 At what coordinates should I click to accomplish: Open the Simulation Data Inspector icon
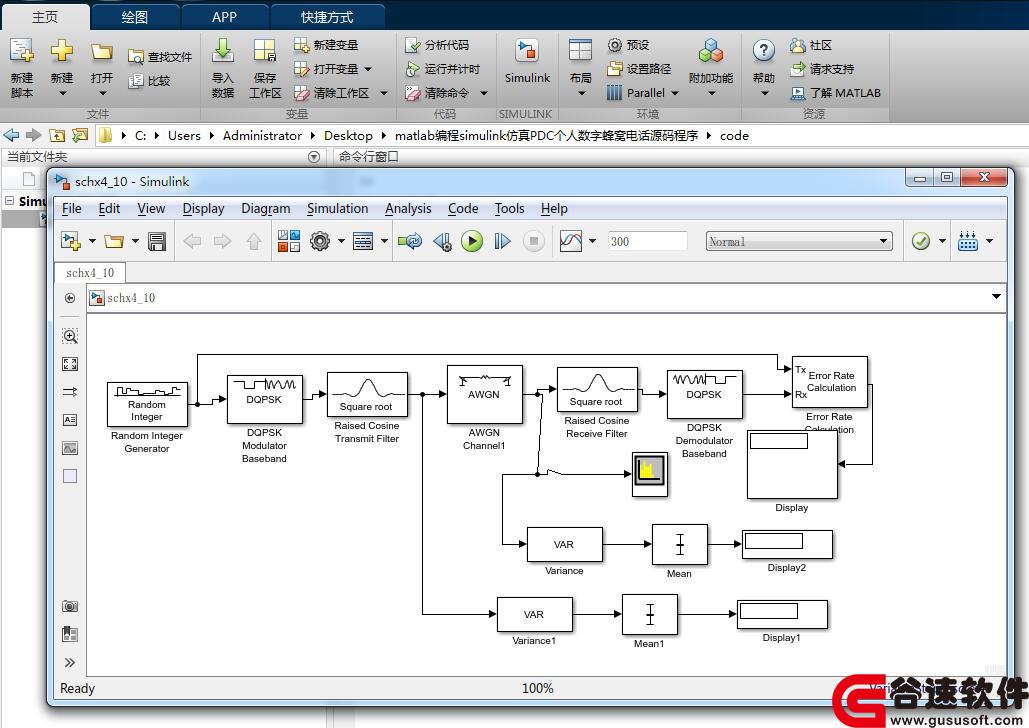coord(570,241)
